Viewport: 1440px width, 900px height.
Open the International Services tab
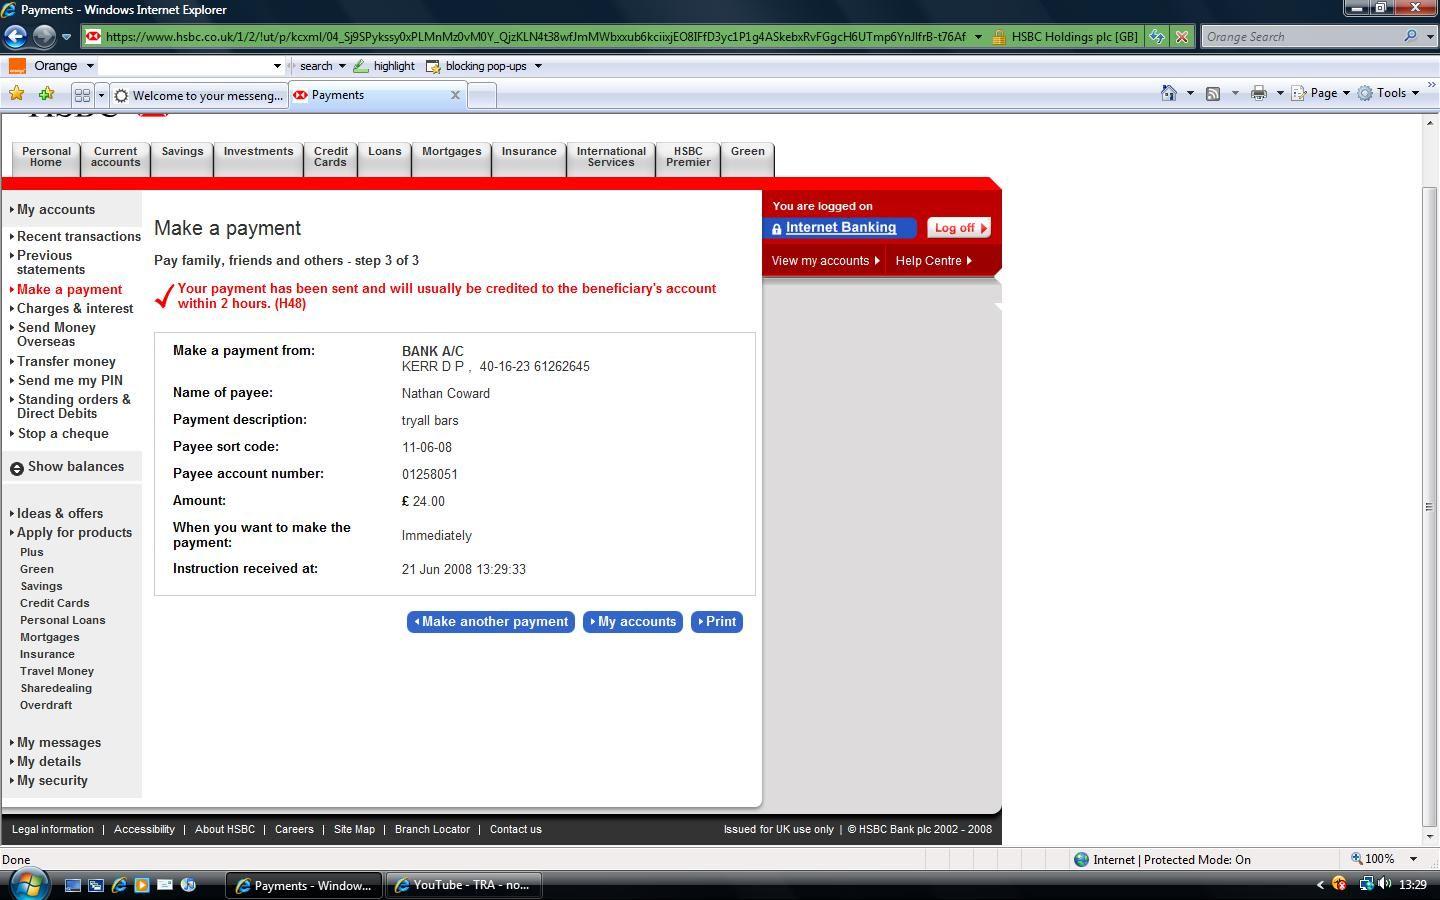pyautogui.click(x=611, y=157)
